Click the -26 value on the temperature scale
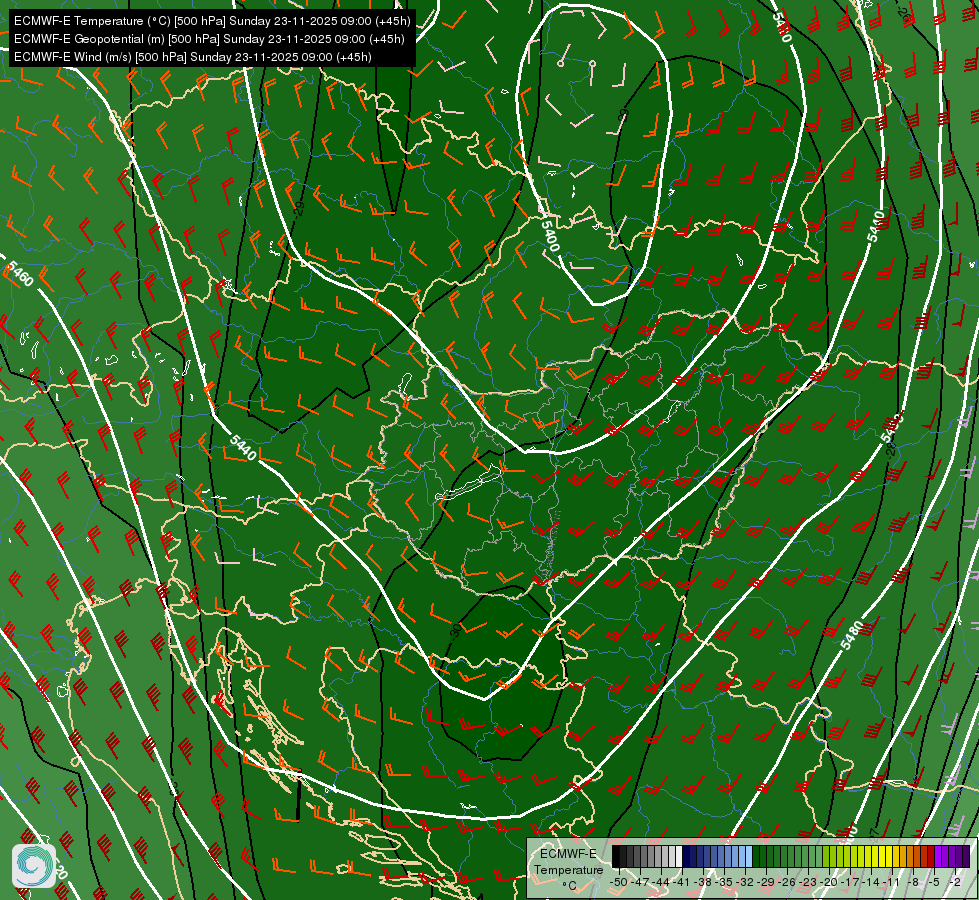Image resolution: width=979 pixels, height=900 pixels. (x=787, y=882)
